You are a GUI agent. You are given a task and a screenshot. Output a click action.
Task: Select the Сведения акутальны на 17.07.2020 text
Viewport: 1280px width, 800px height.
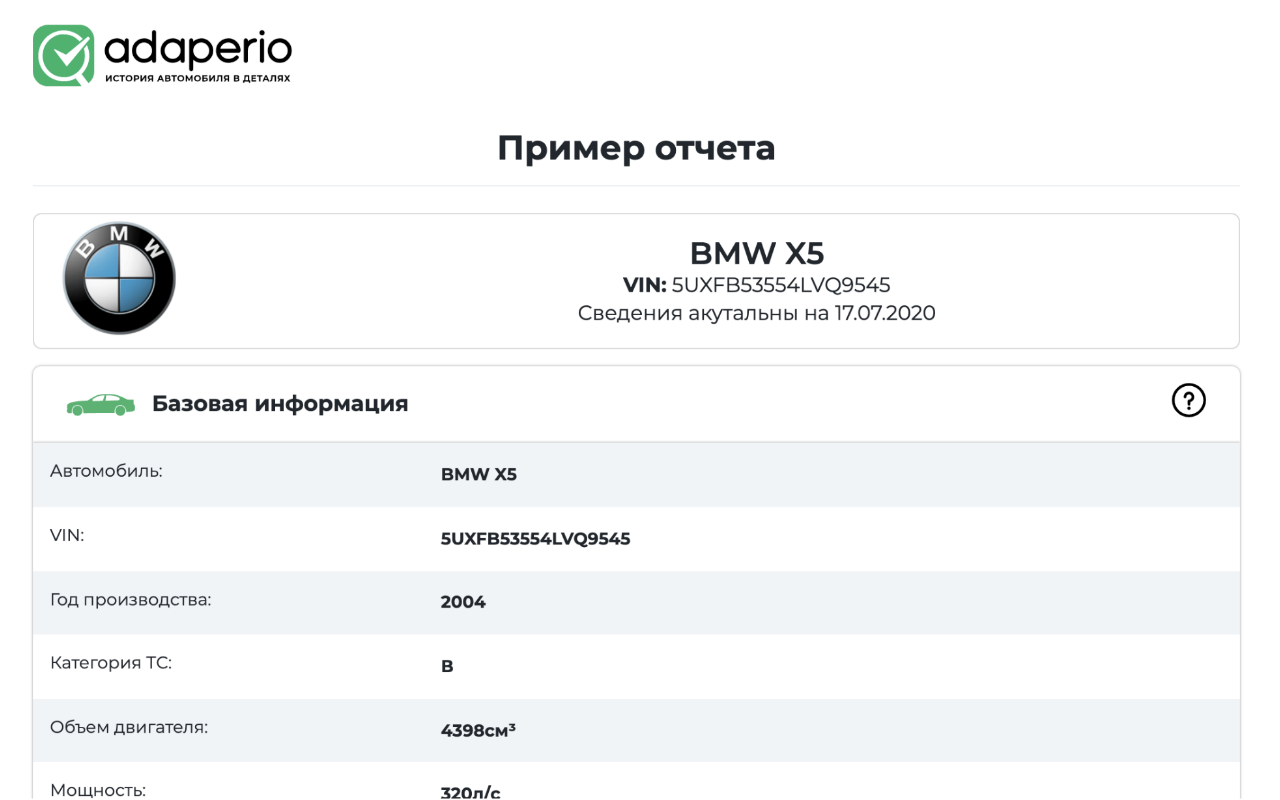757,313
